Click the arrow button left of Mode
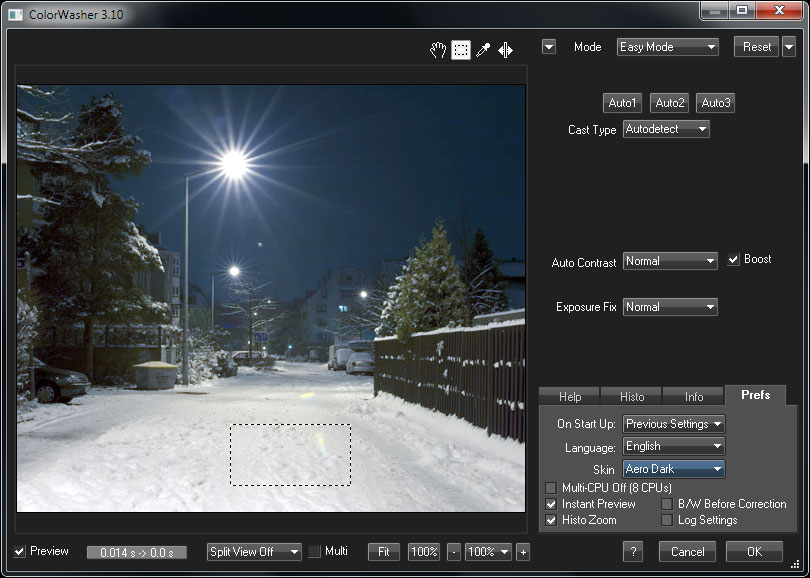This screenshot has width=810, height=578. pyautogui.click(x=549, y=47)
